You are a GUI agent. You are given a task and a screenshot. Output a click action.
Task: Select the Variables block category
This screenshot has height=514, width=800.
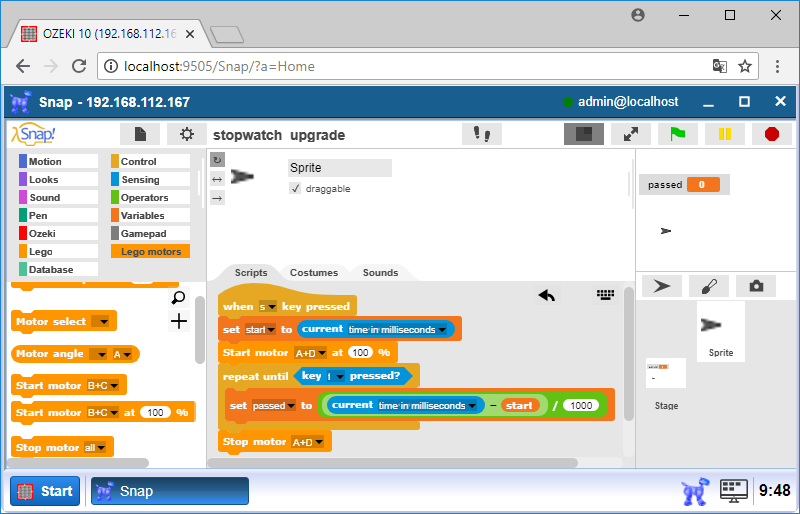(151, 215)
